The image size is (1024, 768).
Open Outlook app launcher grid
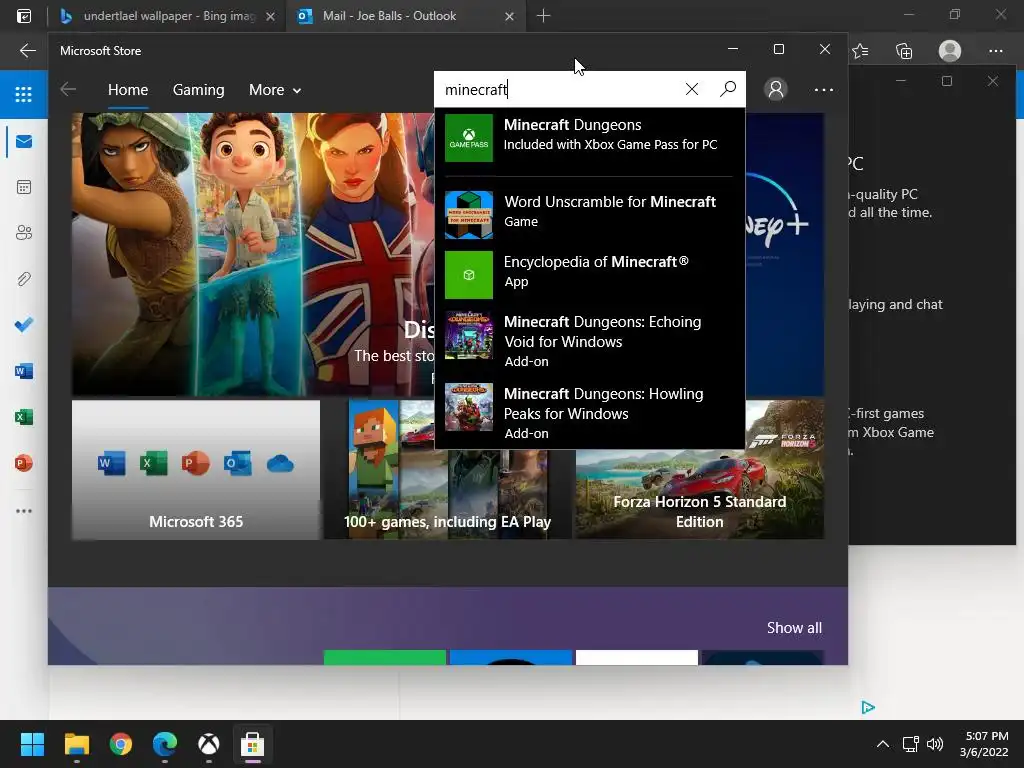coord(24,95)
